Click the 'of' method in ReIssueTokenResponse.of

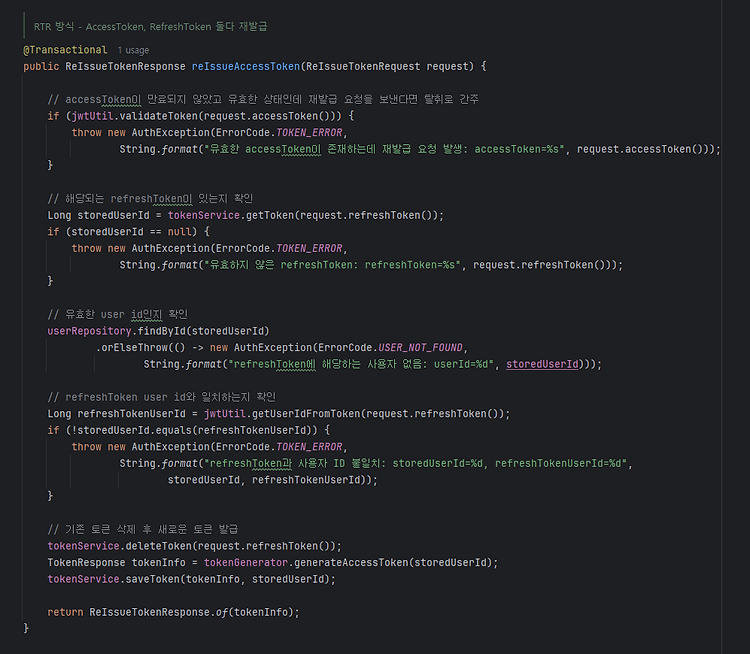click(x=221, y=612)
